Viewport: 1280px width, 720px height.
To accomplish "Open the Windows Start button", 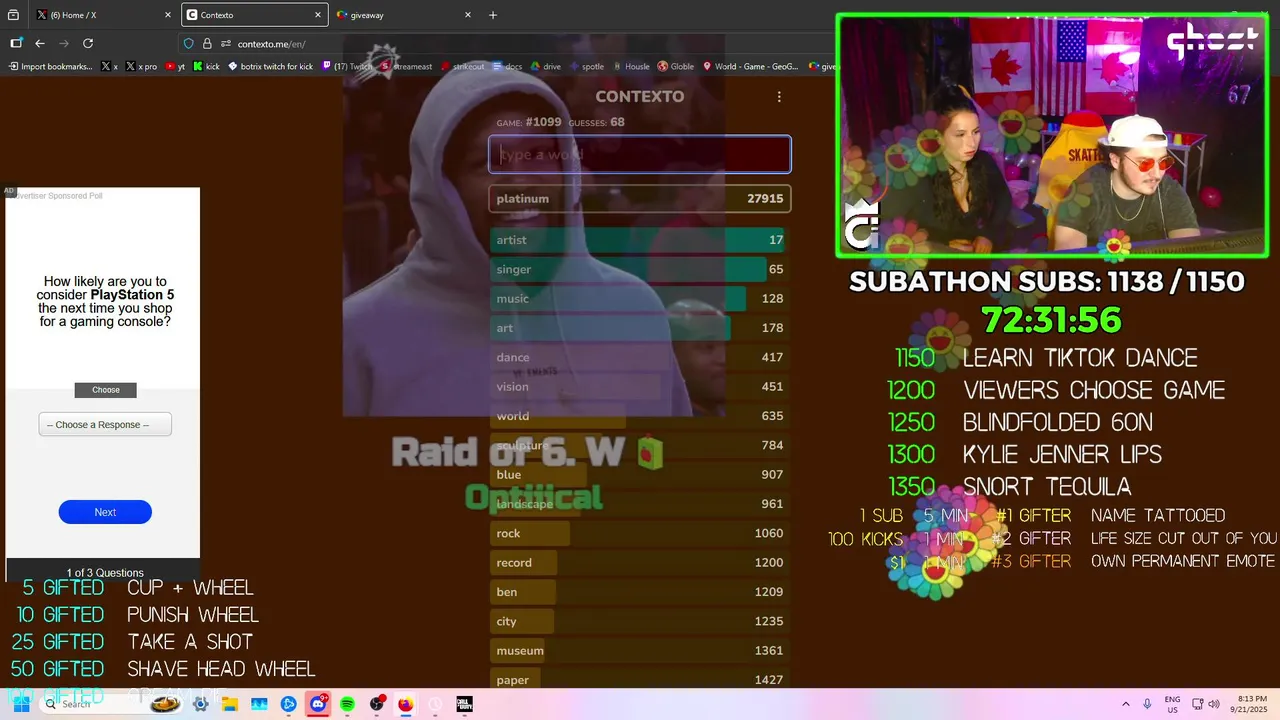I will [20, 704].
